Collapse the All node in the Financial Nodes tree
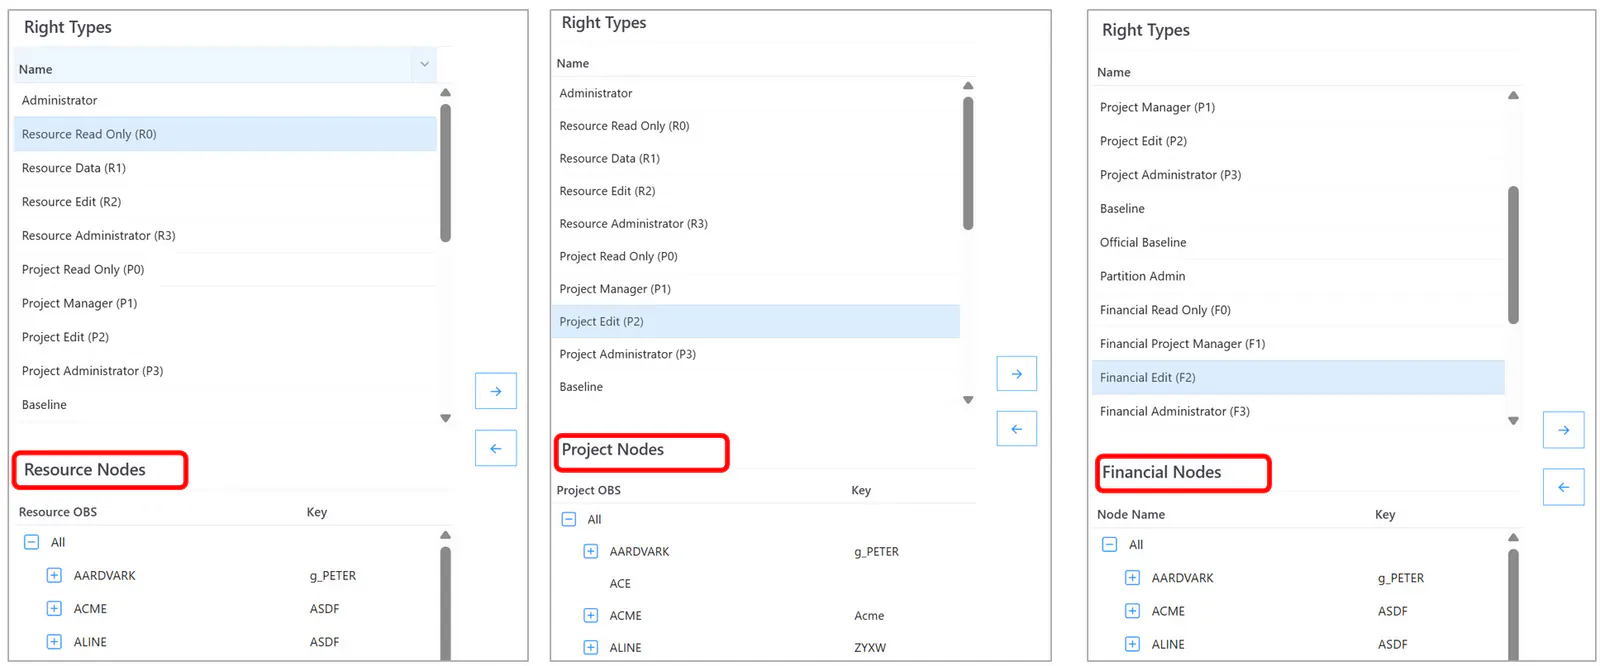The width and height of the screenshot is (1600, 666). point(1109,545)
